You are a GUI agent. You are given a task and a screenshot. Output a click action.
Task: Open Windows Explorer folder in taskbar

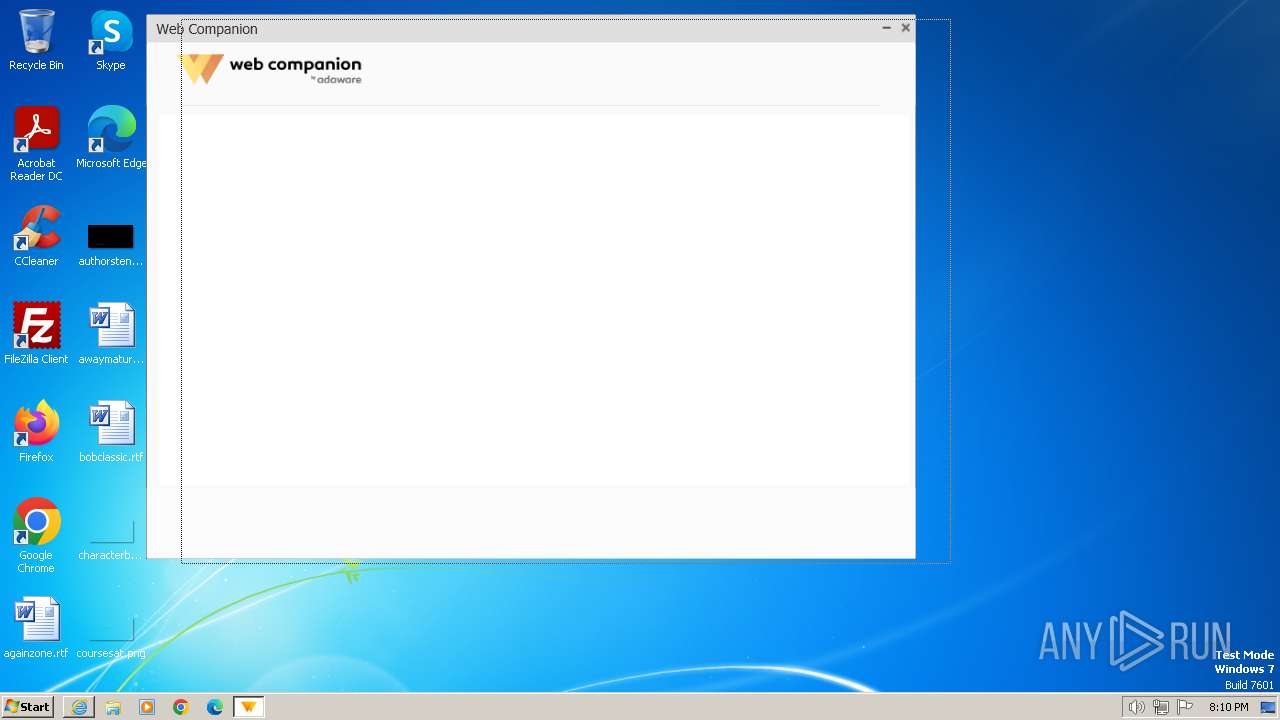[x=113, y=707]
